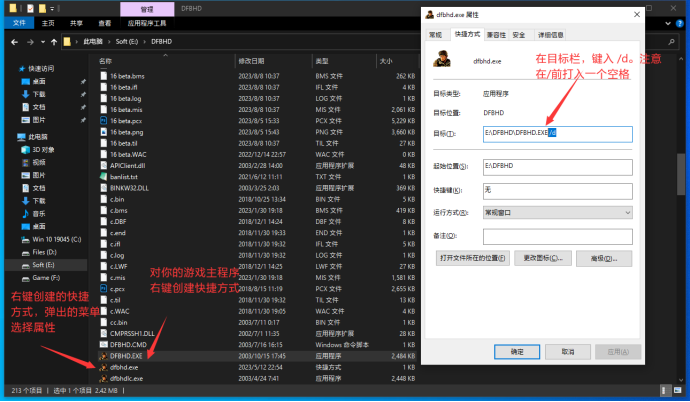Image resolution: width=690 pixels, height=402 pixels.
Task: Open the 运行方式 window mode dropdown
Action: click(557, 213)
